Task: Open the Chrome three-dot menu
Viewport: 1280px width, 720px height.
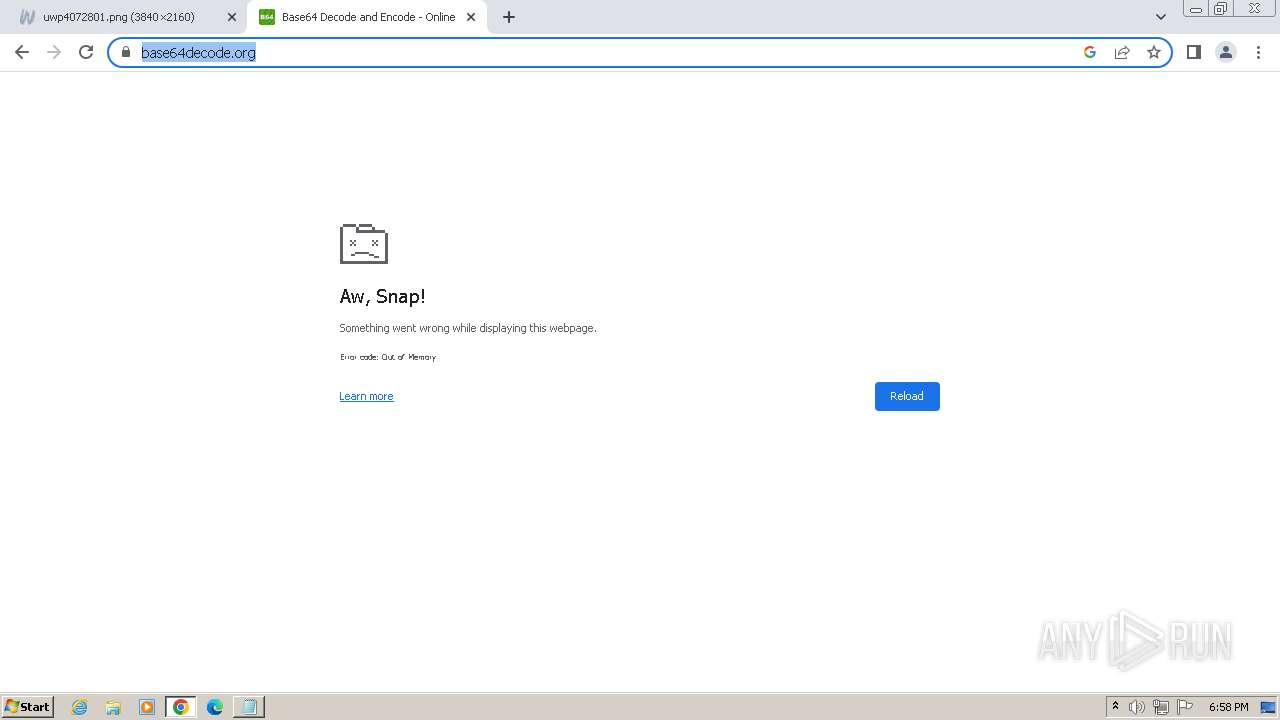Action: pyautogui.click(x=1258, y=52)
